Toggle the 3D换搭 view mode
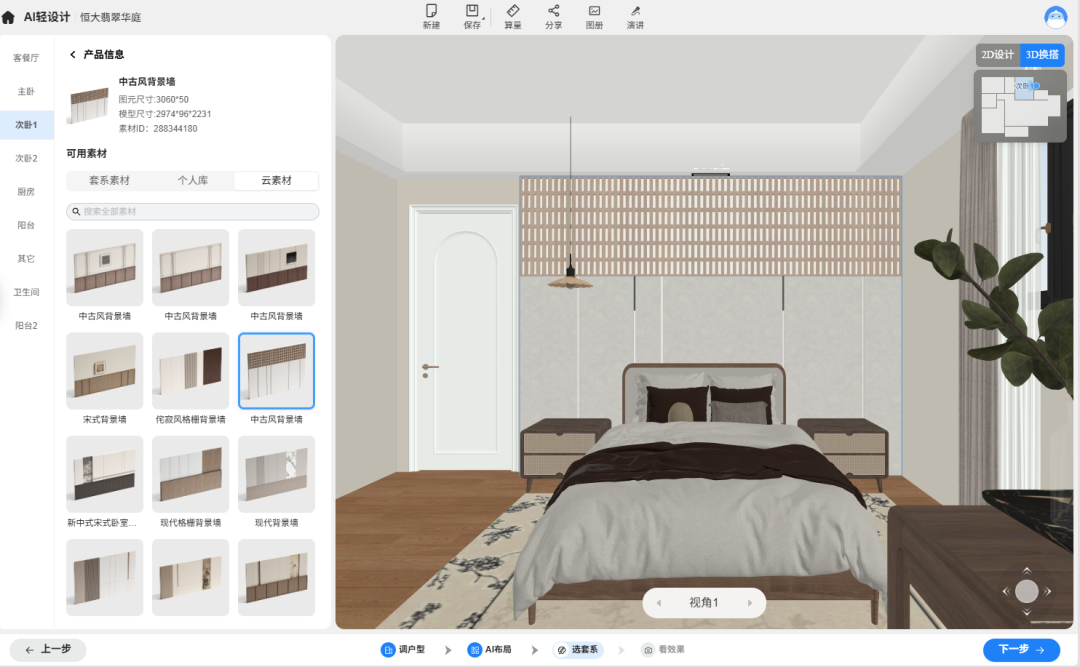The height and width of the screenshot is (667, 1080). point(1042,54)
